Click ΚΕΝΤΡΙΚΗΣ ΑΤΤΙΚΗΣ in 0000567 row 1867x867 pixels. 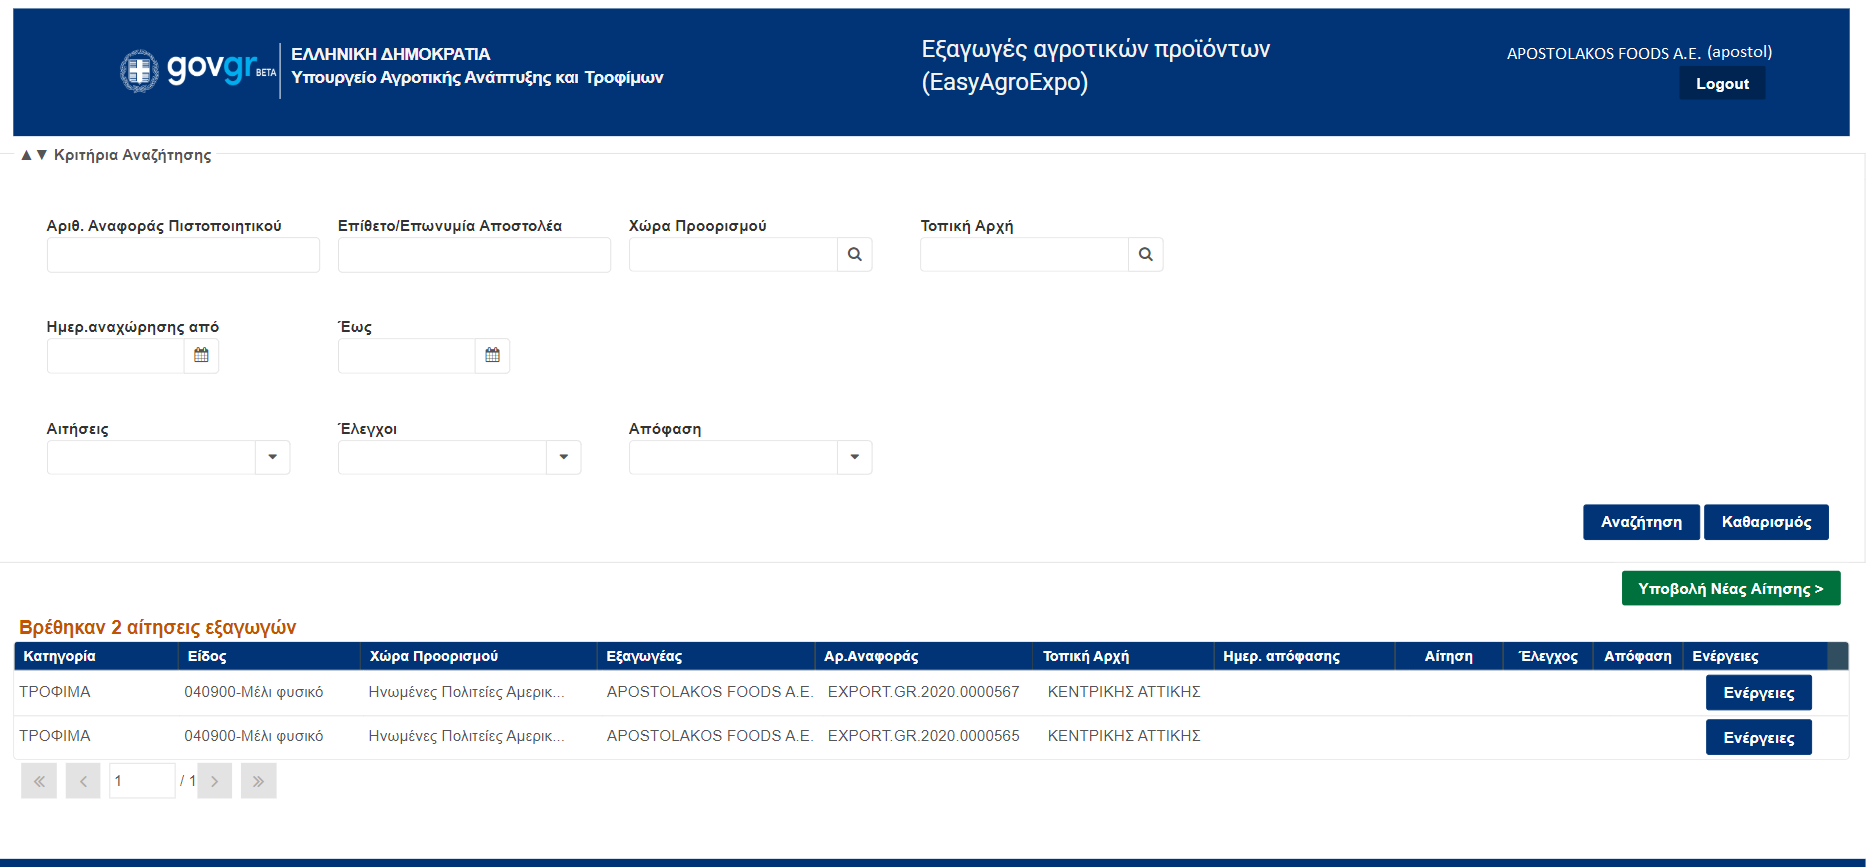1124,692
